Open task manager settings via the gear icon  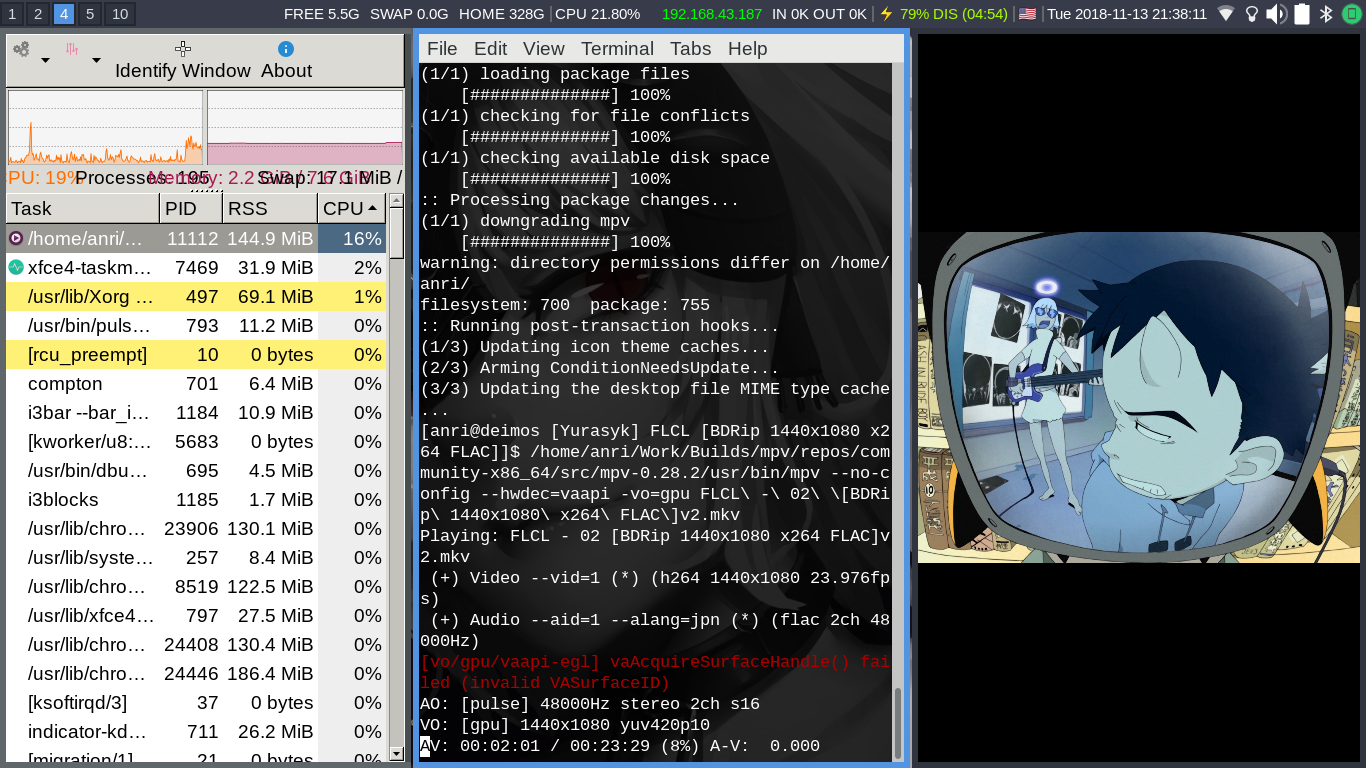tap(22, 48)
